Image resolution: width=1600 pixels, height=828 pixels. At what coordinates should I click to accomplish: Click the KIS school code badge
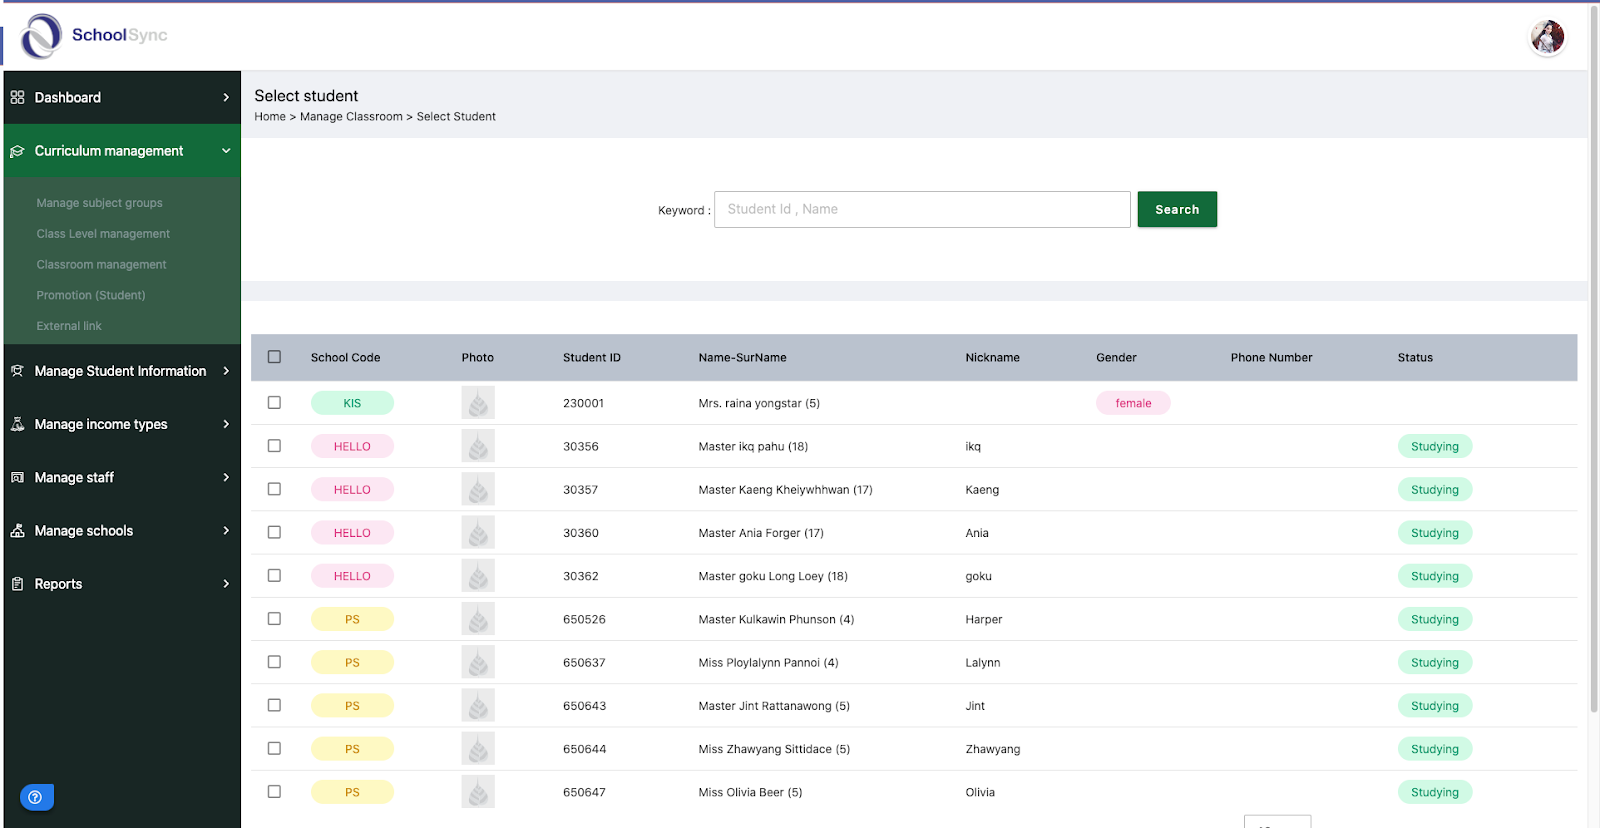click(352, 403)
